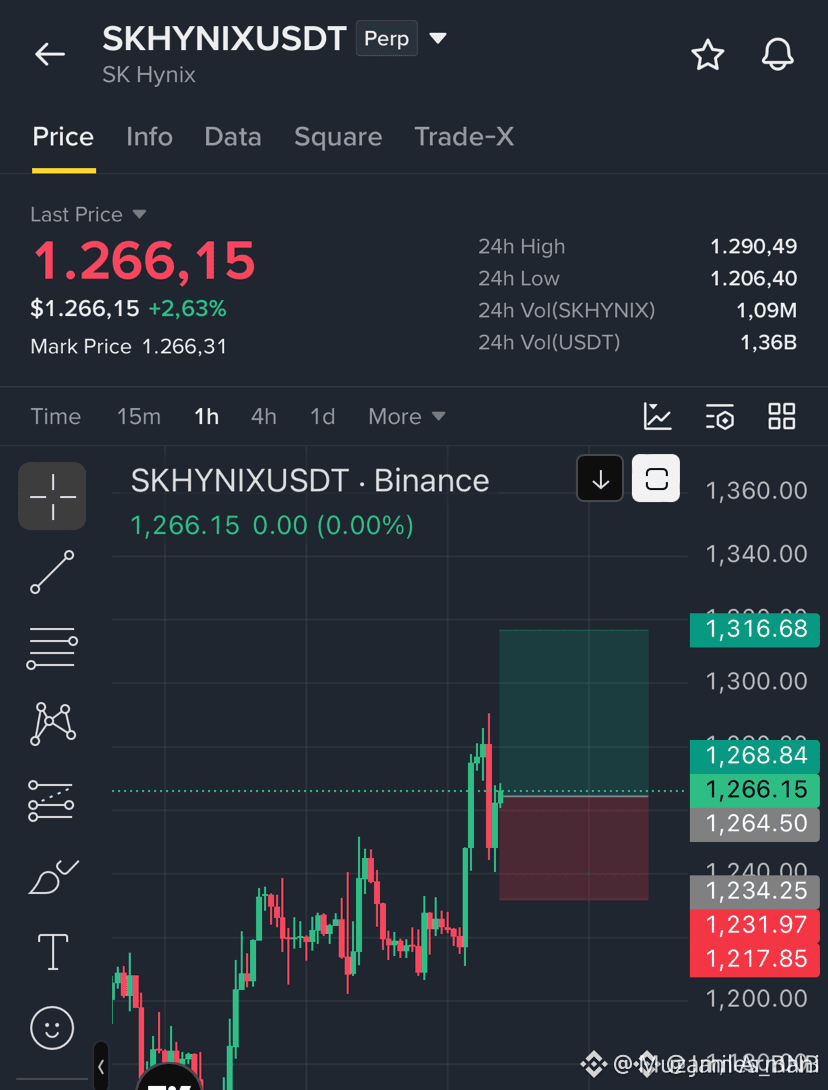Select the long/short position forecasting tool

pyautogui.click(x=51, y=800)
